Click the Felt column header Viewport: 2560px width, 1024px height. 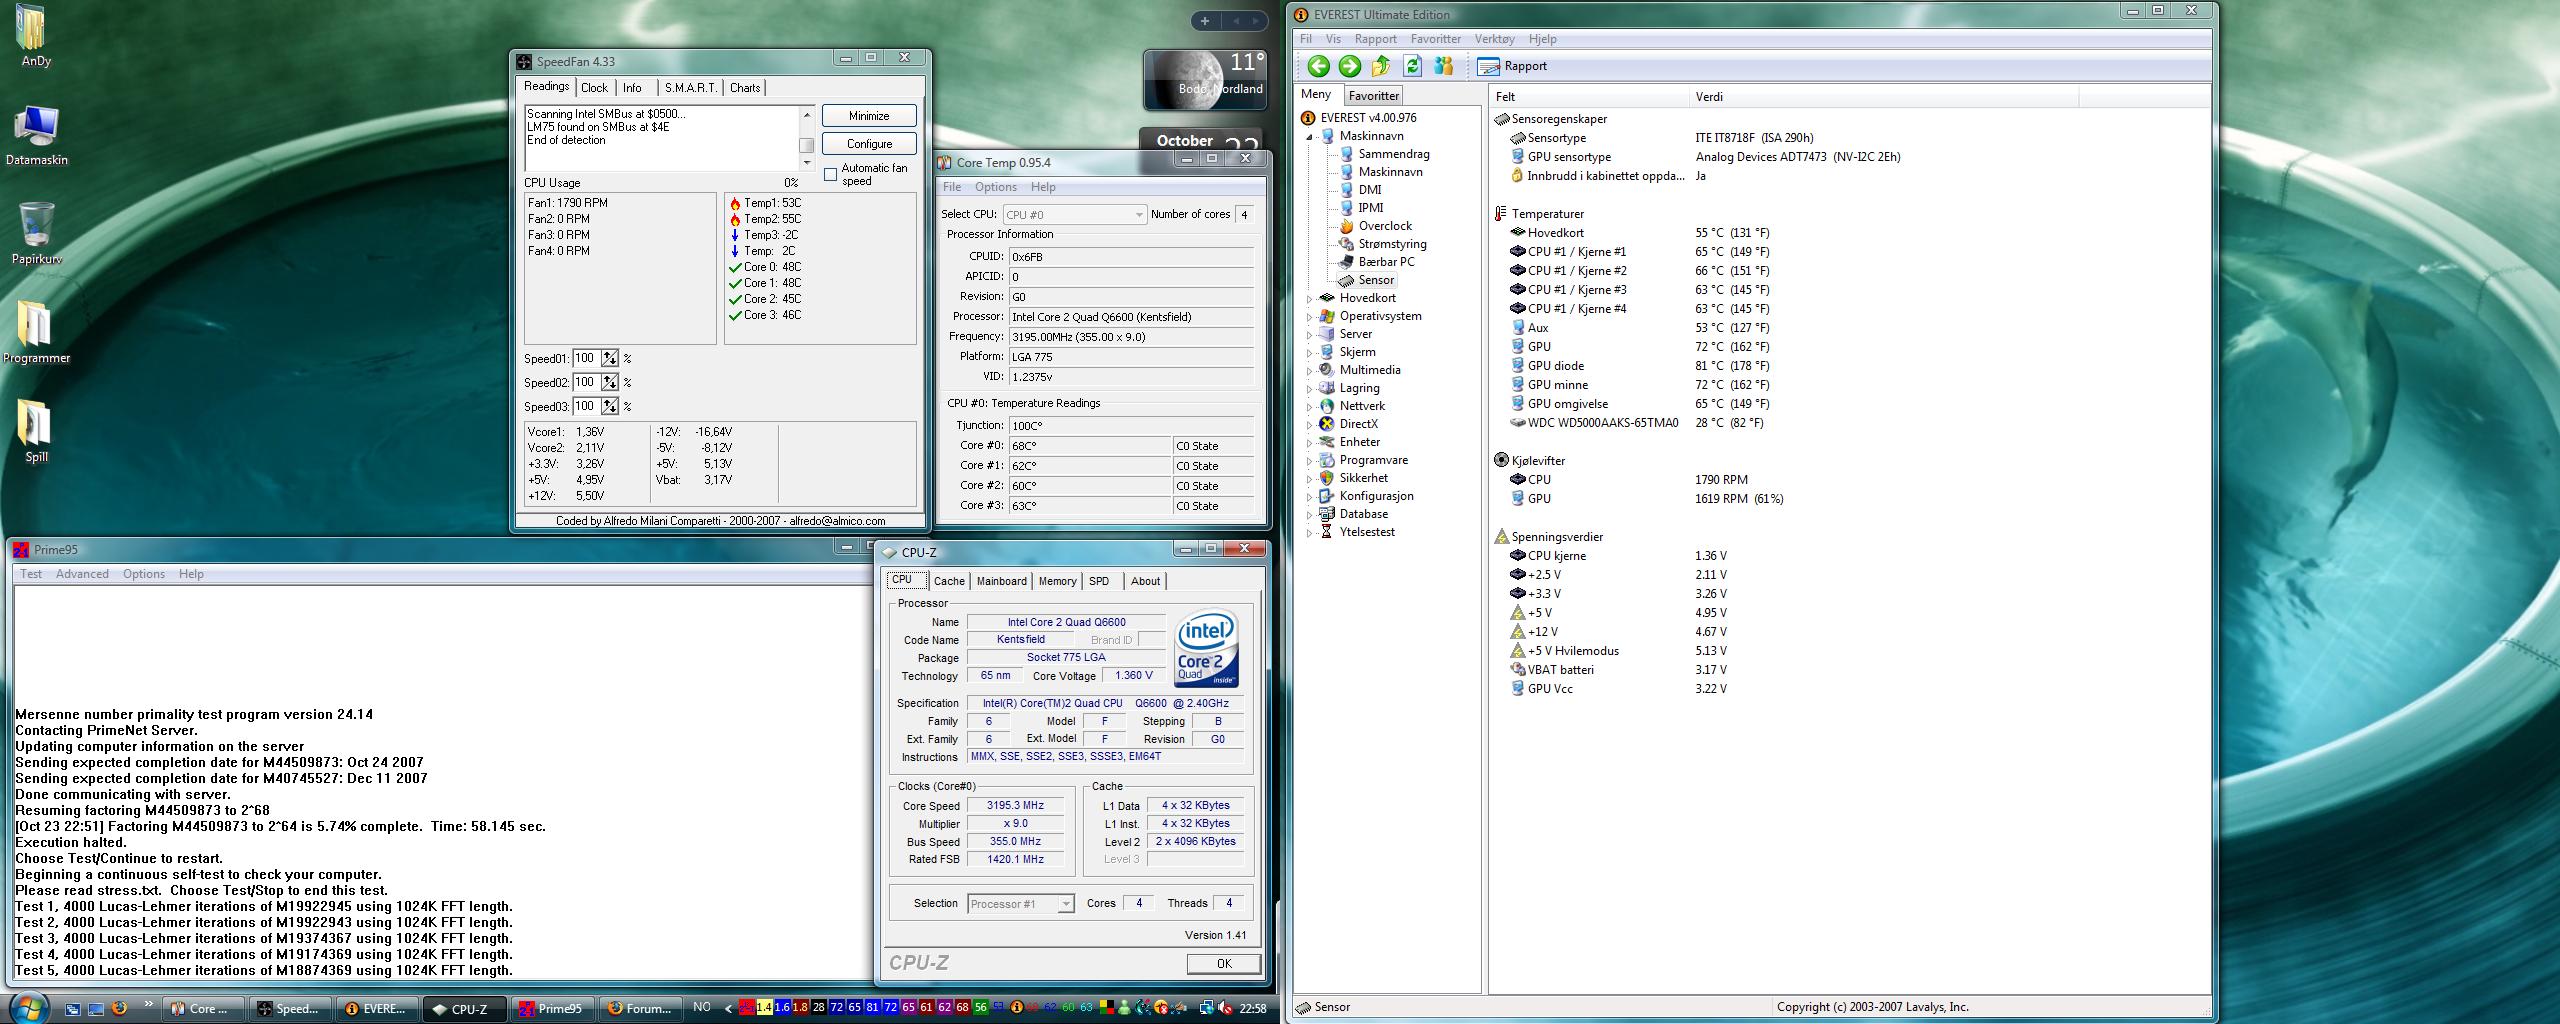coord(1588,97)
